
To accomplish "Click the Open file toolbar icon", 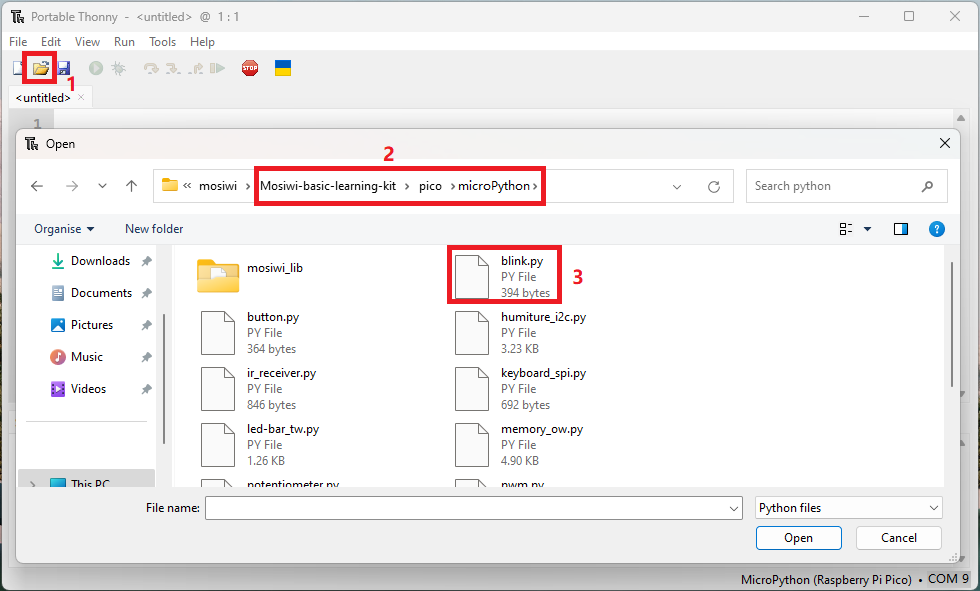I will pos(41,68).
